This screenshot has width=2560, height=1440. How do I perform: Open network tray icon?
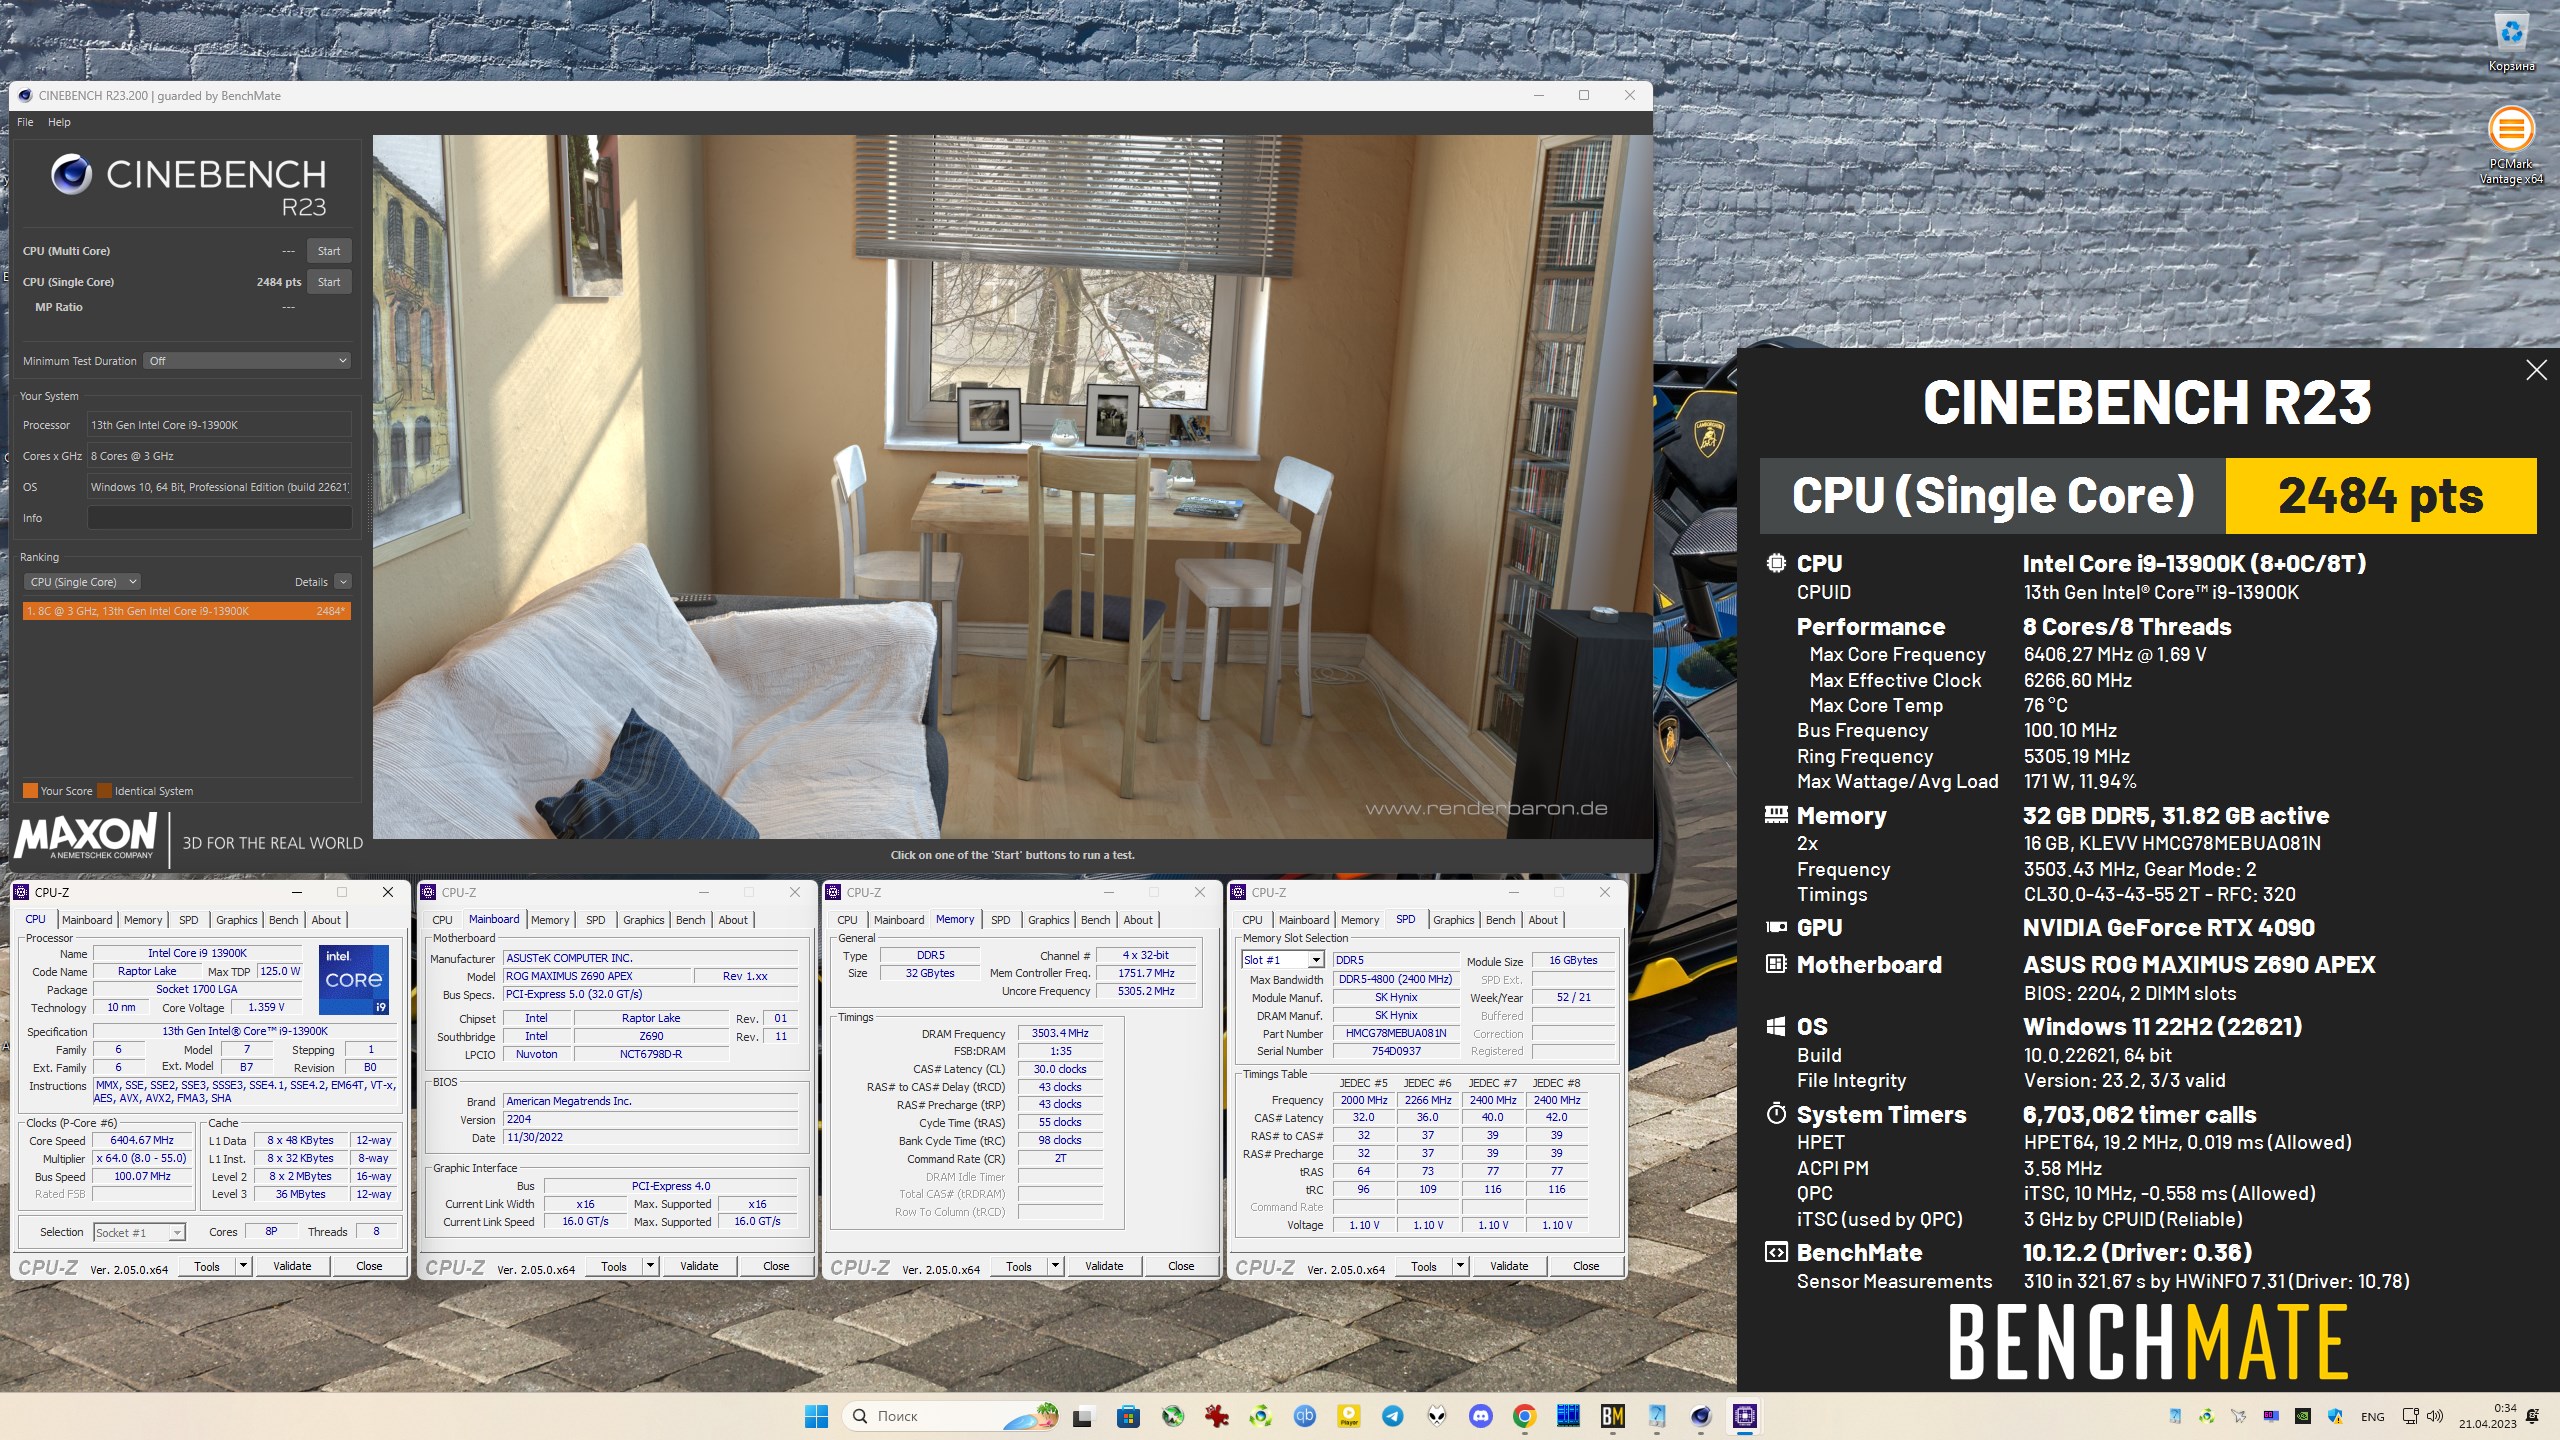click(2410, 1416)
